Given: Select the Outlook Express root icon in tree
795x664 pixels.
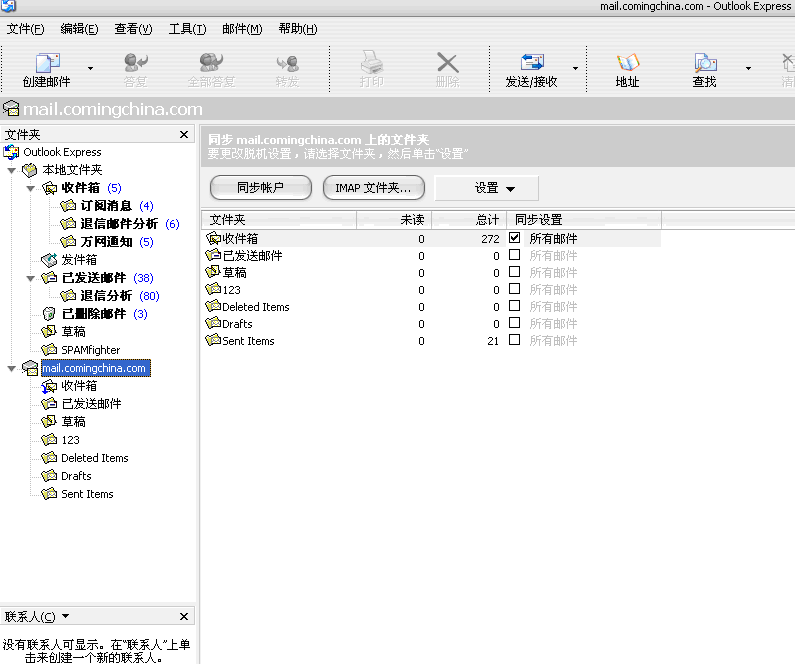Looking at the screenshot, I should coord(11,152).
